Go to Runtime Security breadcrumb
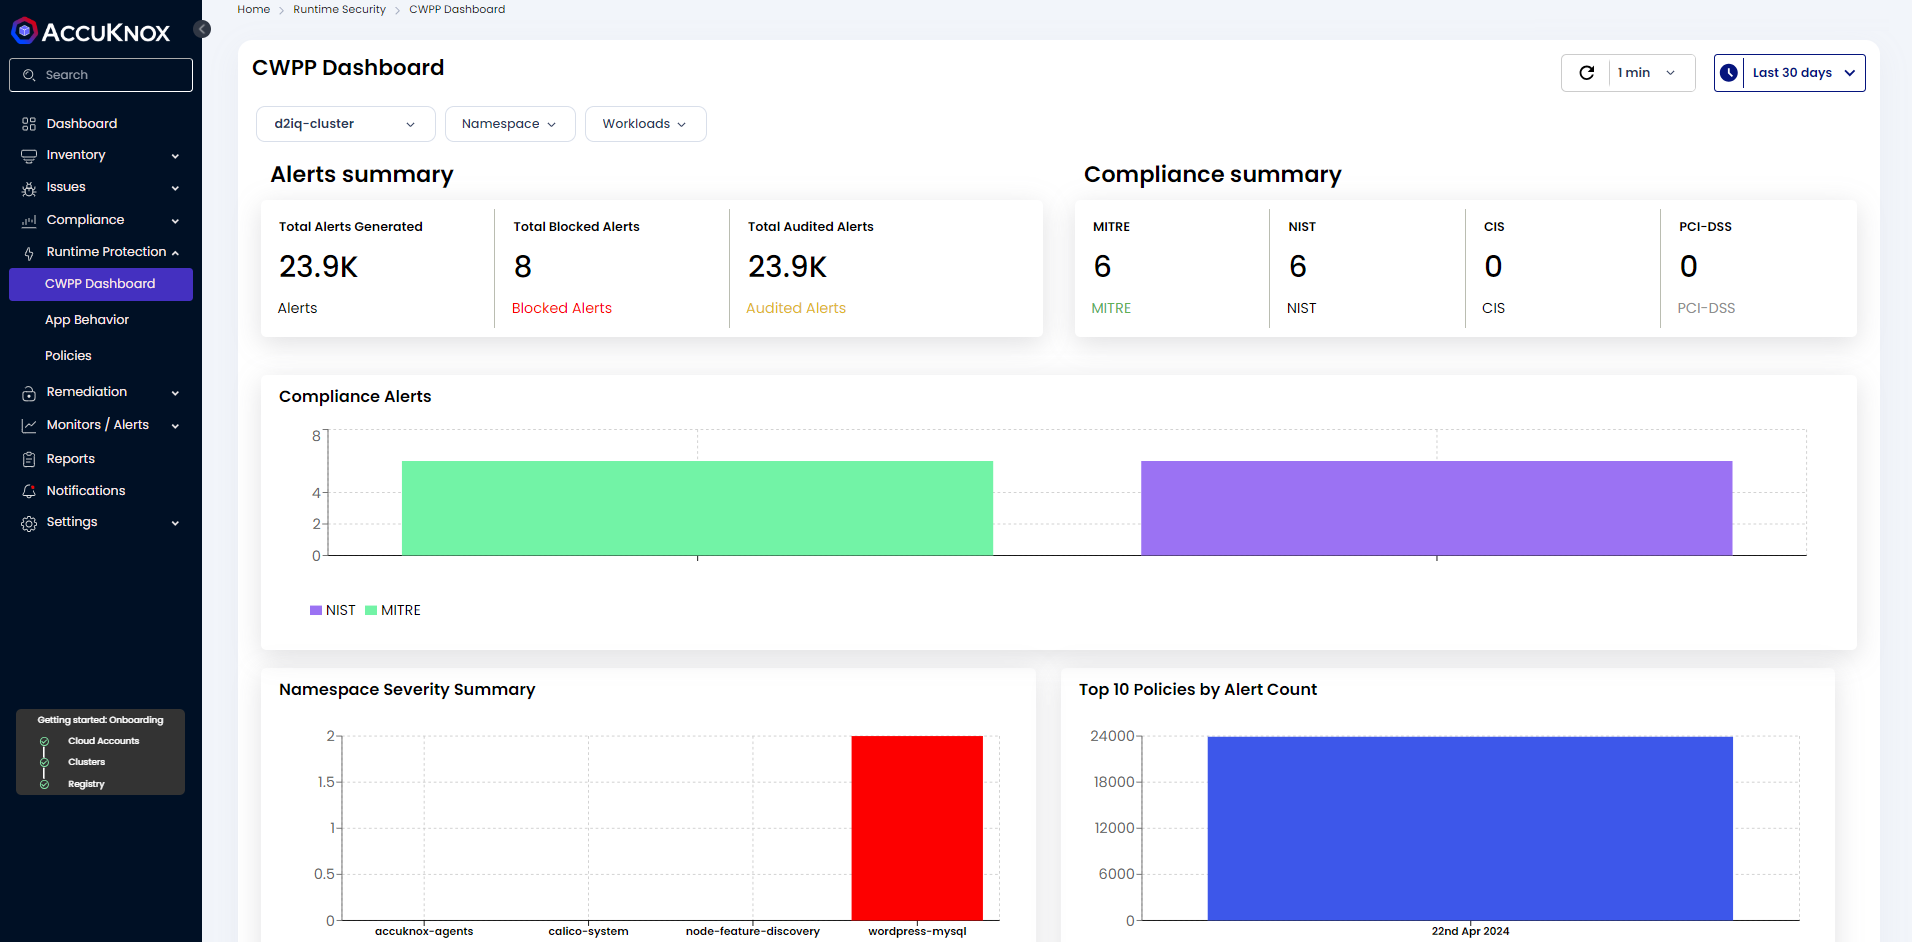Image resolution: width=1912 pixels, height=942 pixels. tap(339, 9)
